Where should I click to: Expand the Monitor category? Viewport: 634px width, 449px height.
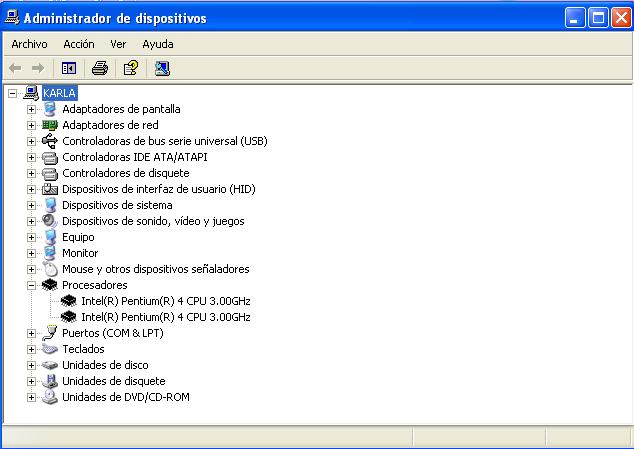(31, 253)
